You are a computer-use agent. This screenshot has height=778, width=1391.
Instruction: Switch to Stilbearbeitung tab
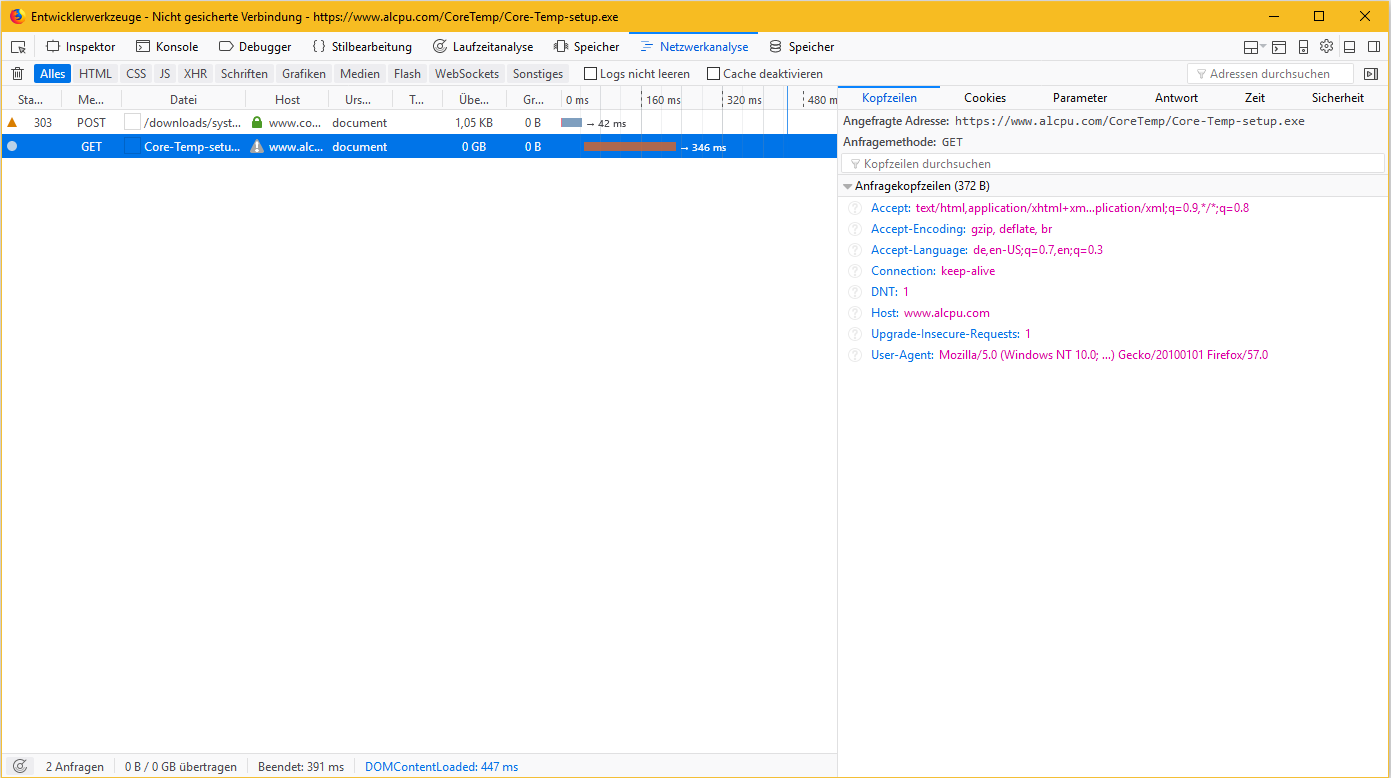point(362,47)
